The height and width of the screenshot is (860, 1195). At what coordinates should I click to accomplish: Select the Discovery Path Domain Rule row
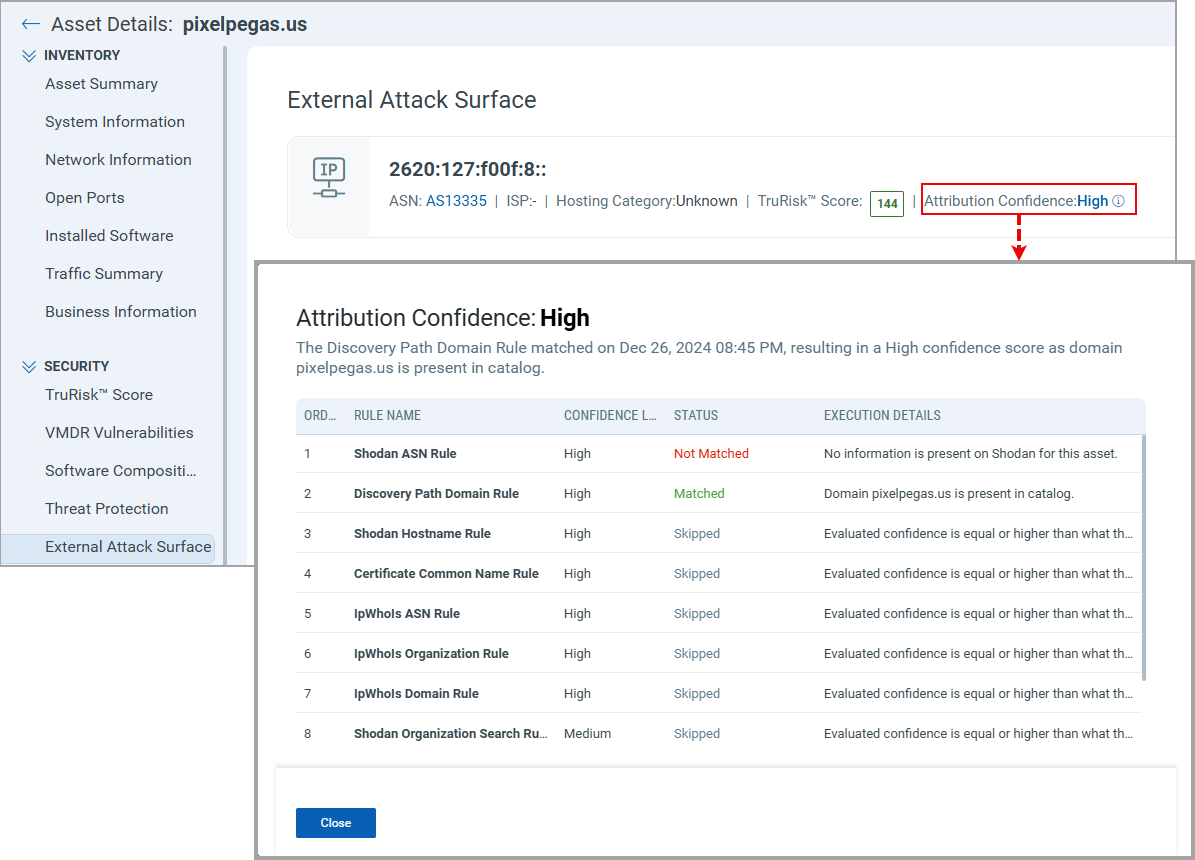720,494
